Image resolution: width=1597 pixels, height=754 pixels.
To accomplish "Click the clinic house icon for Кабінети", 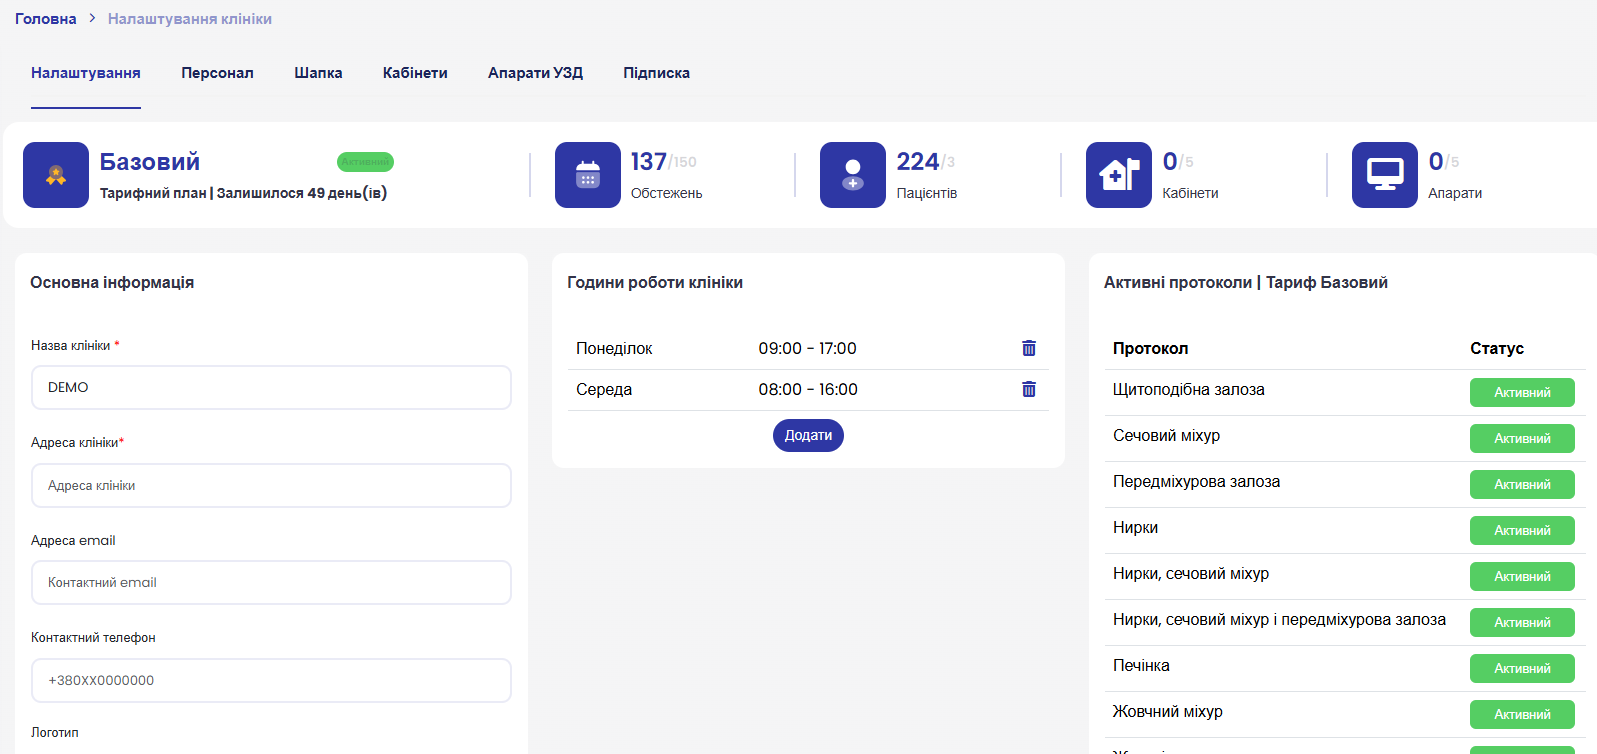I will click(x=1119, y=175).
